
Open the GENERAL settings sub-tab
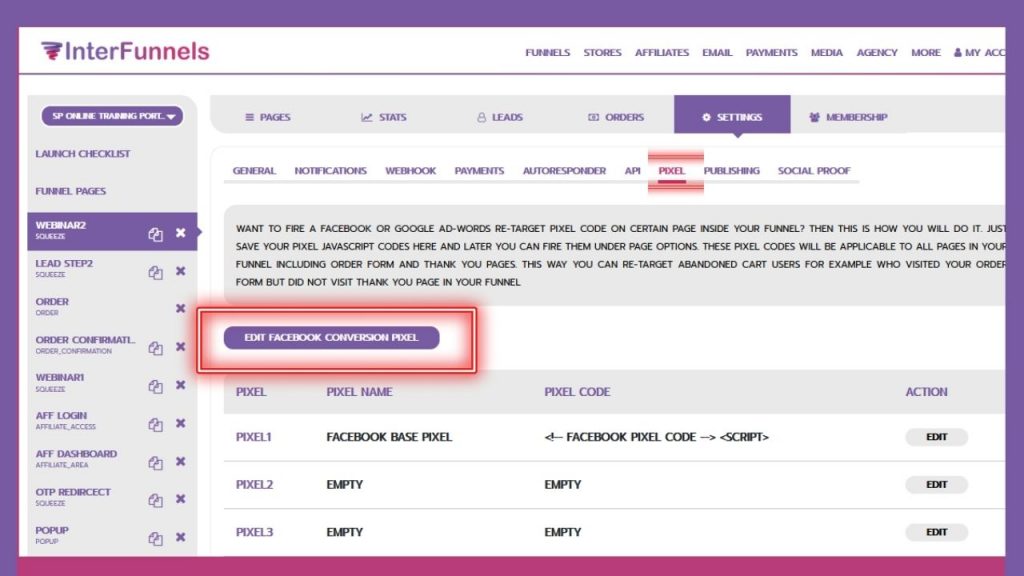(254, 170)
